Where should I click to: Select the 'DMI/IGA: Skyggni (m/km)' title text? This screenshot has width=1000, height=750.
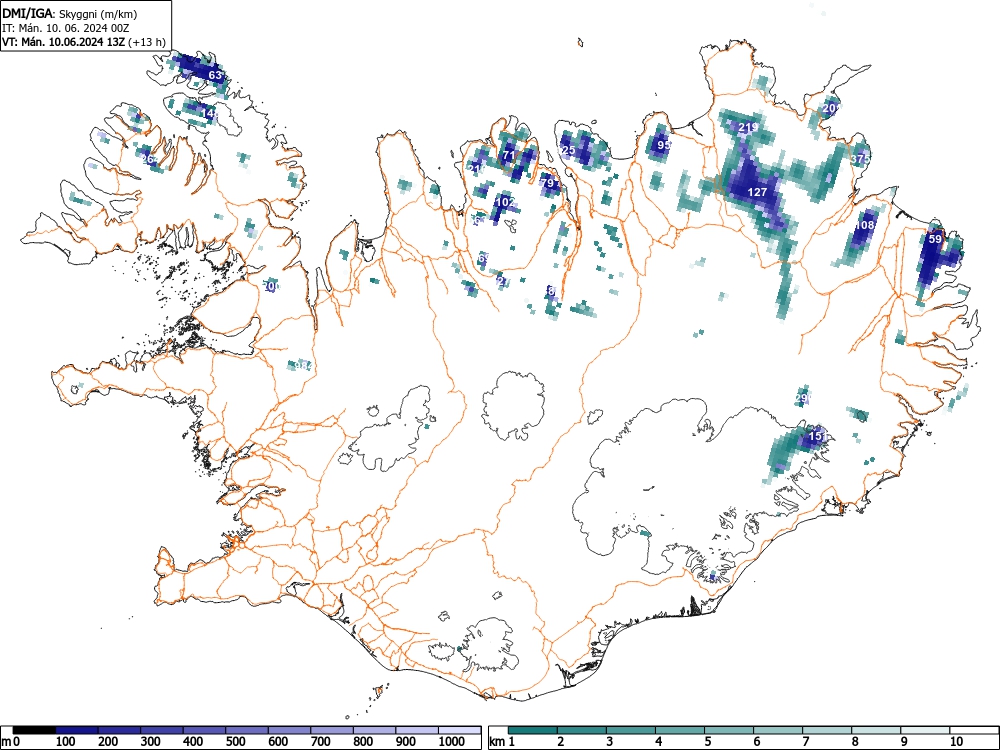pos(70,13)
